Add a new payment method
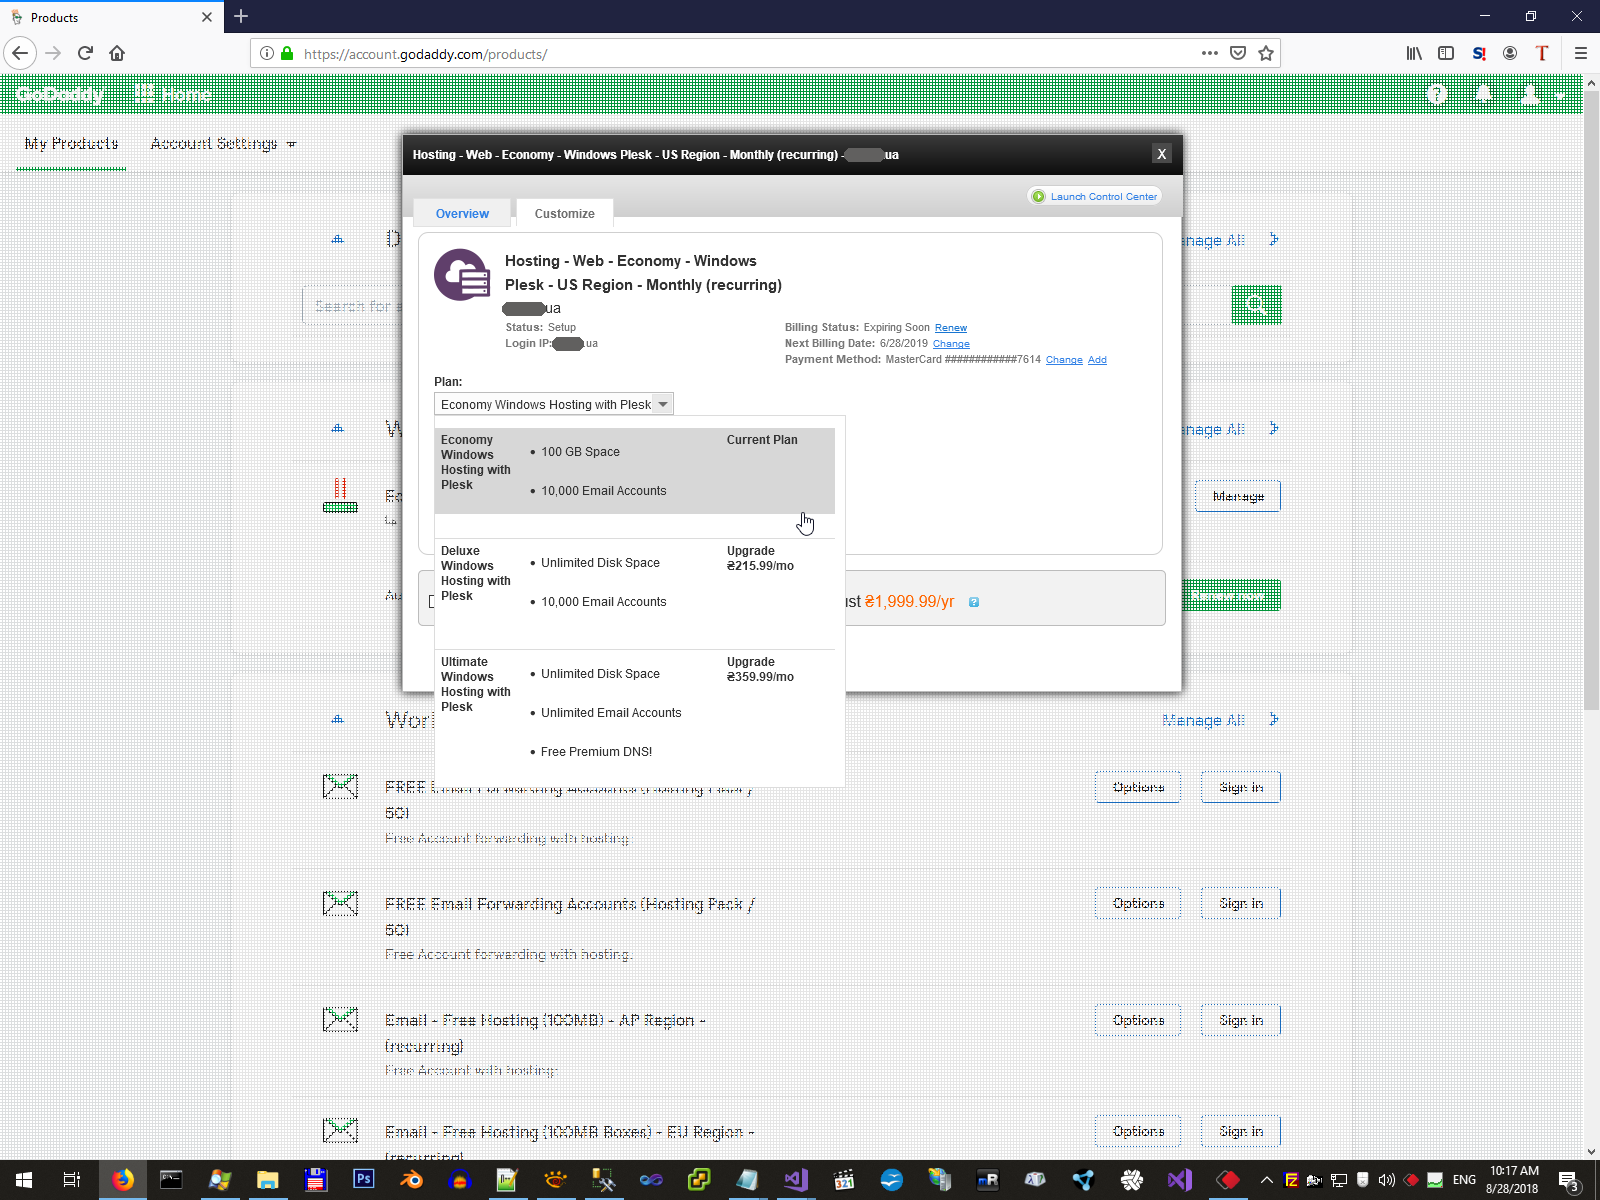The width and height of the screenshot is (1600, 1200). click(x=1097, y=360)
